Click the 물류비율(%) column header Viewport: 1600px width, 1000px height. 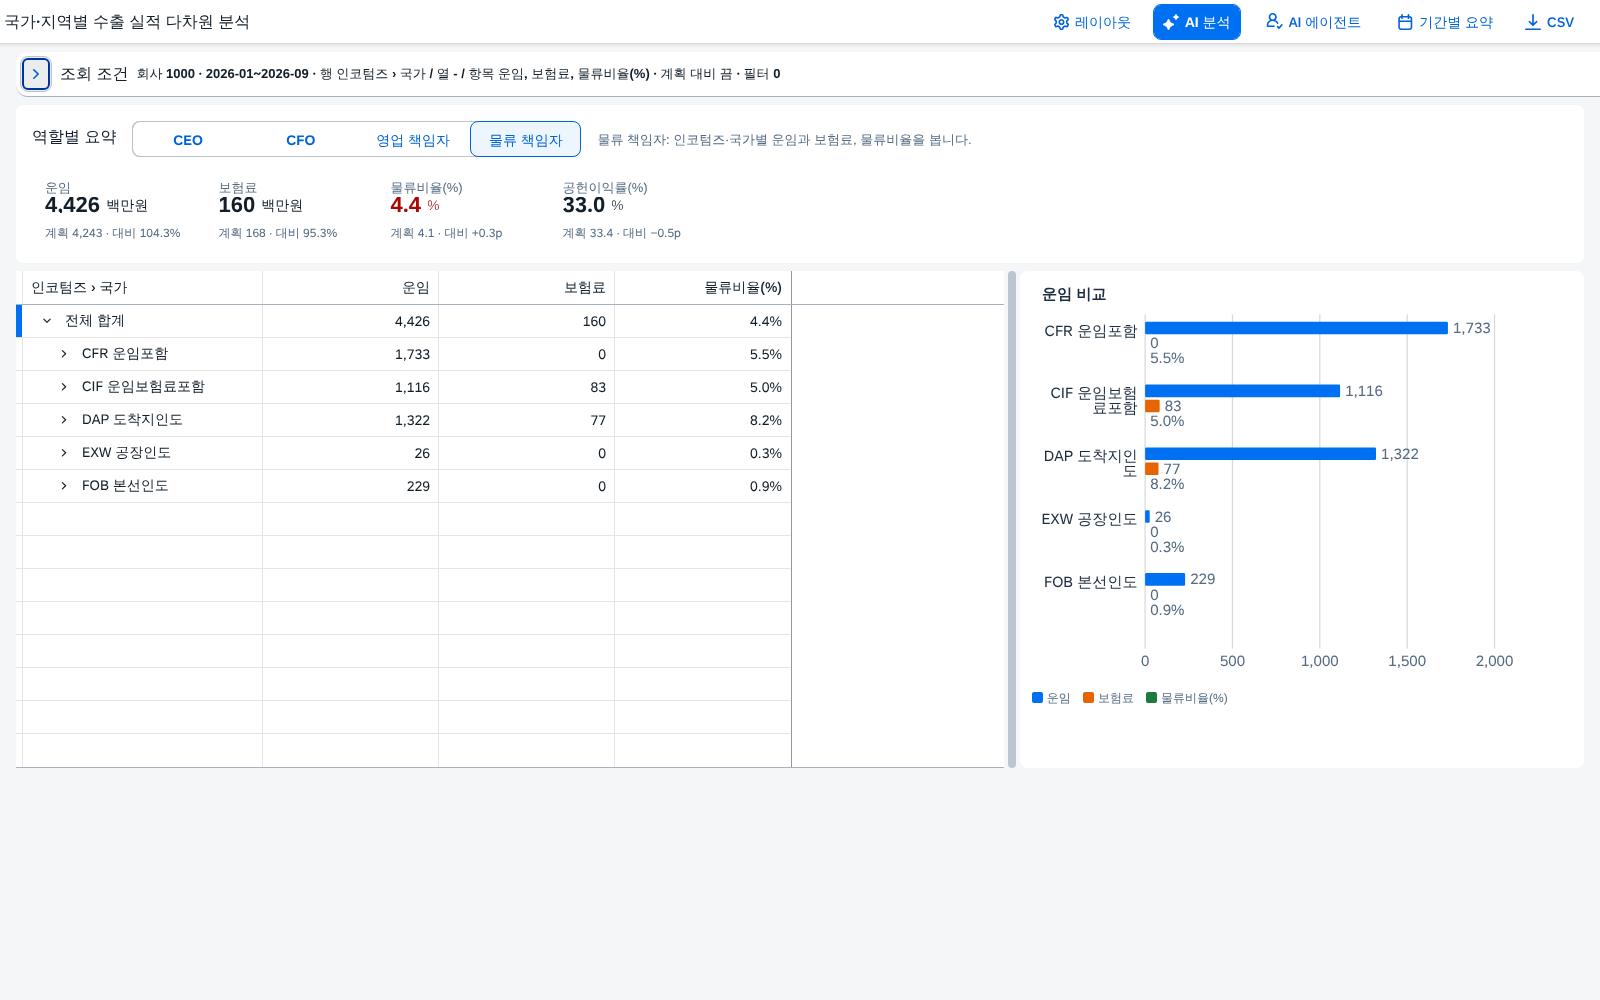click(x=703, y=288)
